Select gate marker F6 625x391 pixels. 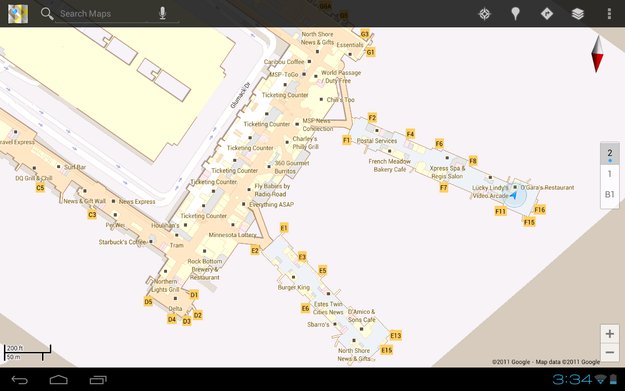pos(439,143)
